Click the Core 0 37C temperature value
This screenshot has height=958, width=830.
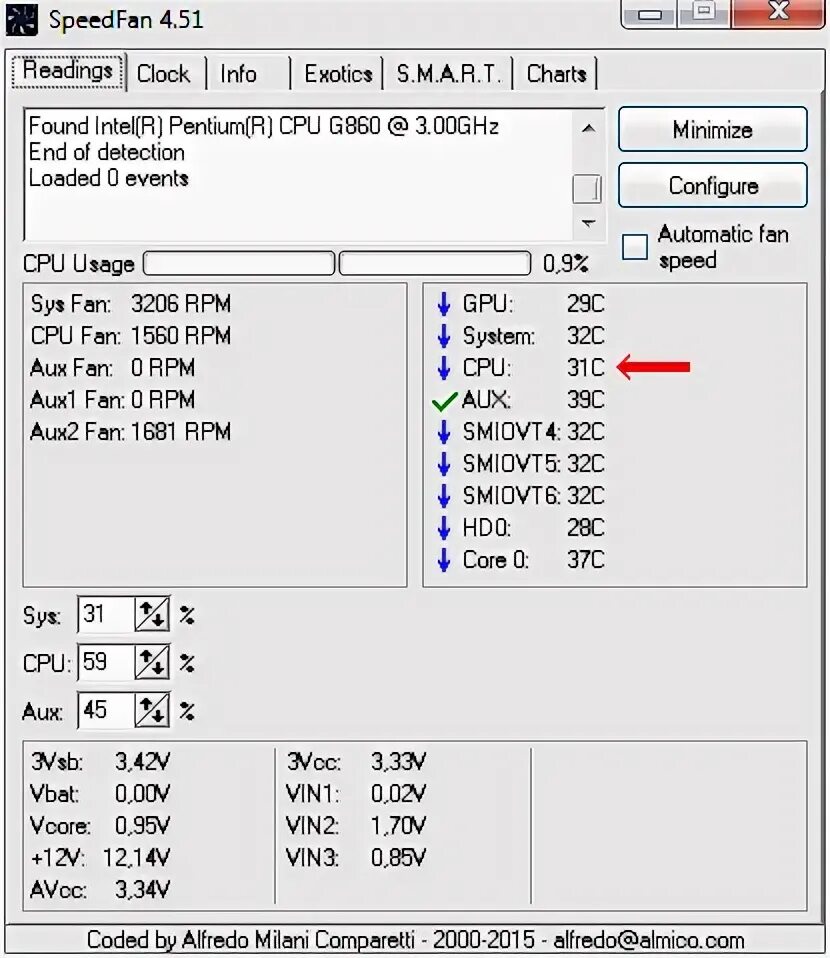tap(586, 560)
